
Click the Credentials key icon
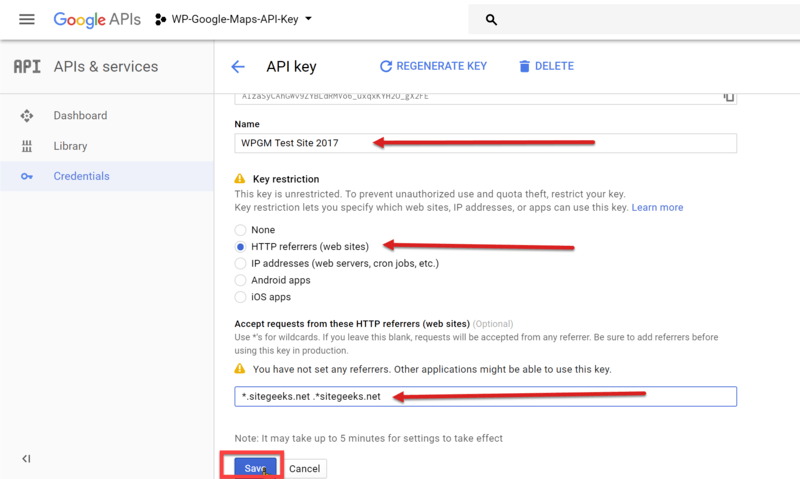[27, 177]
